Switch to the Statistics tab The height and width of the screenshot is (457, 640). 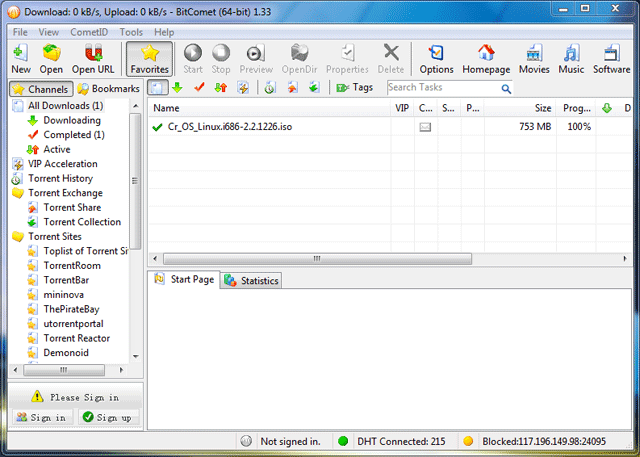[251, 281]
